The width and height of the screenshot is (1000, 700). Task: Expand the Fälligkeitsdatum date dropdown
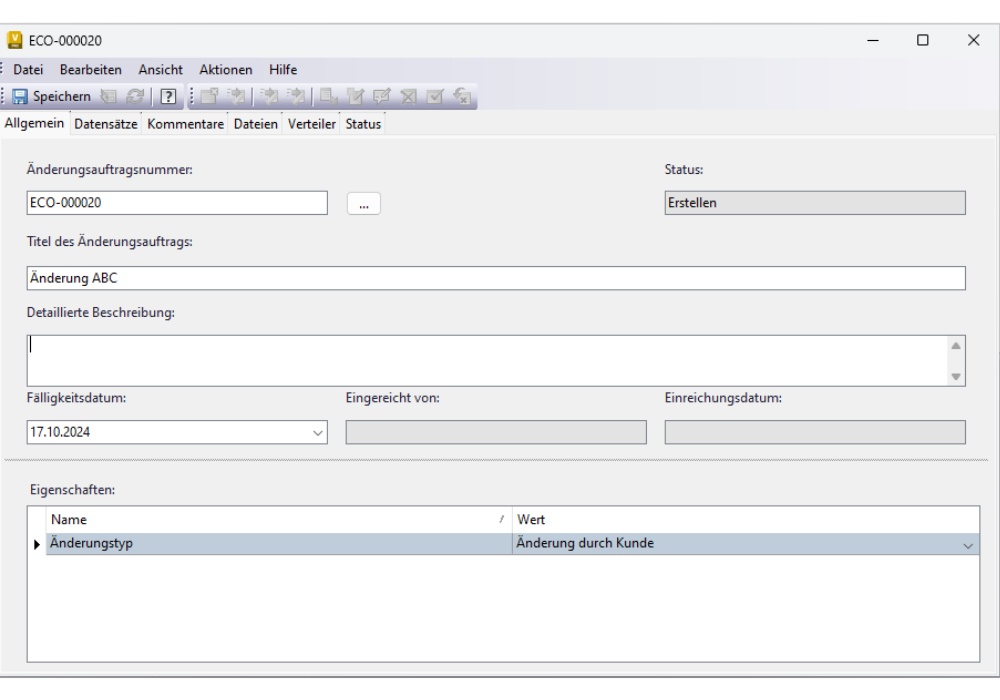click(x=318, y=433)
